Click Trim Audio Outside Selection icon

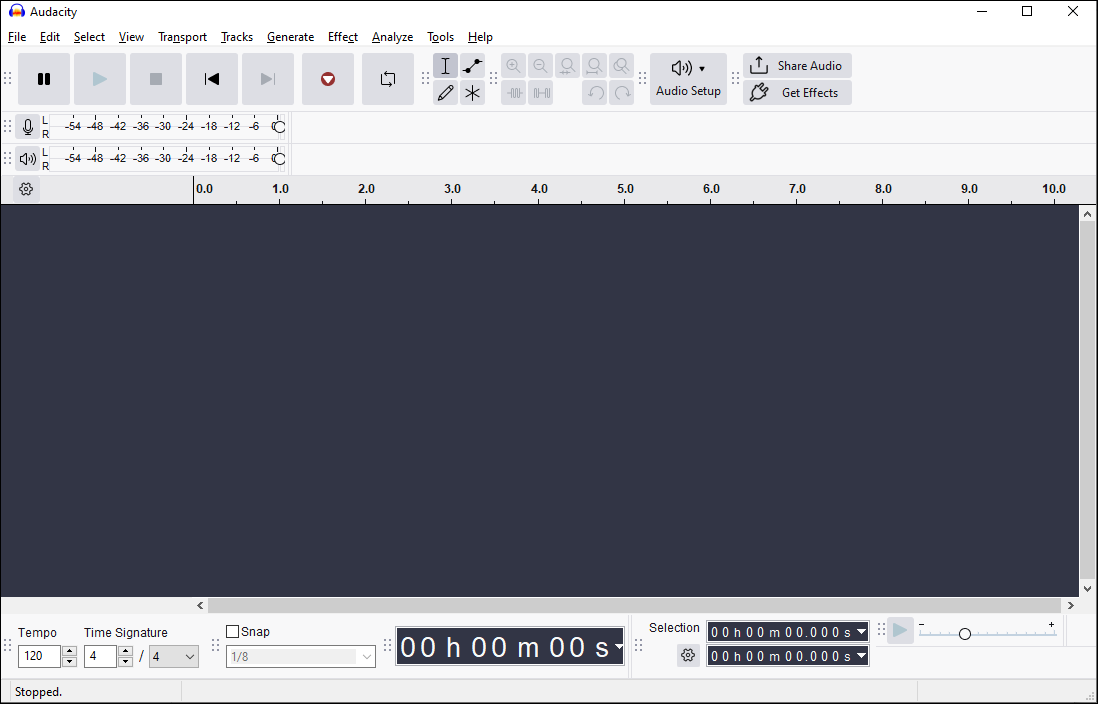[x=513, y=92]
